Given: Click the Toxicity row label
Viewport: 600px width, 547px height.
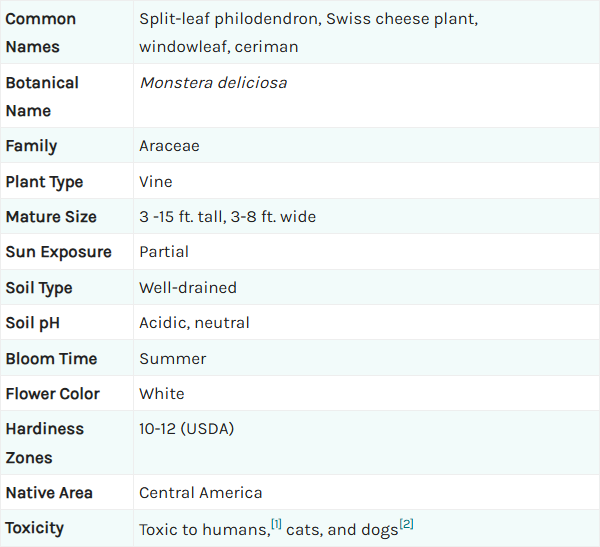Looking at the screenshot, I should pos(34,528).
